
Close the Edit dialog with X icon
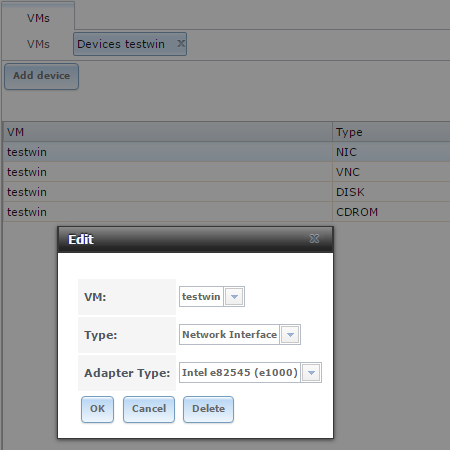coord(314,239)
